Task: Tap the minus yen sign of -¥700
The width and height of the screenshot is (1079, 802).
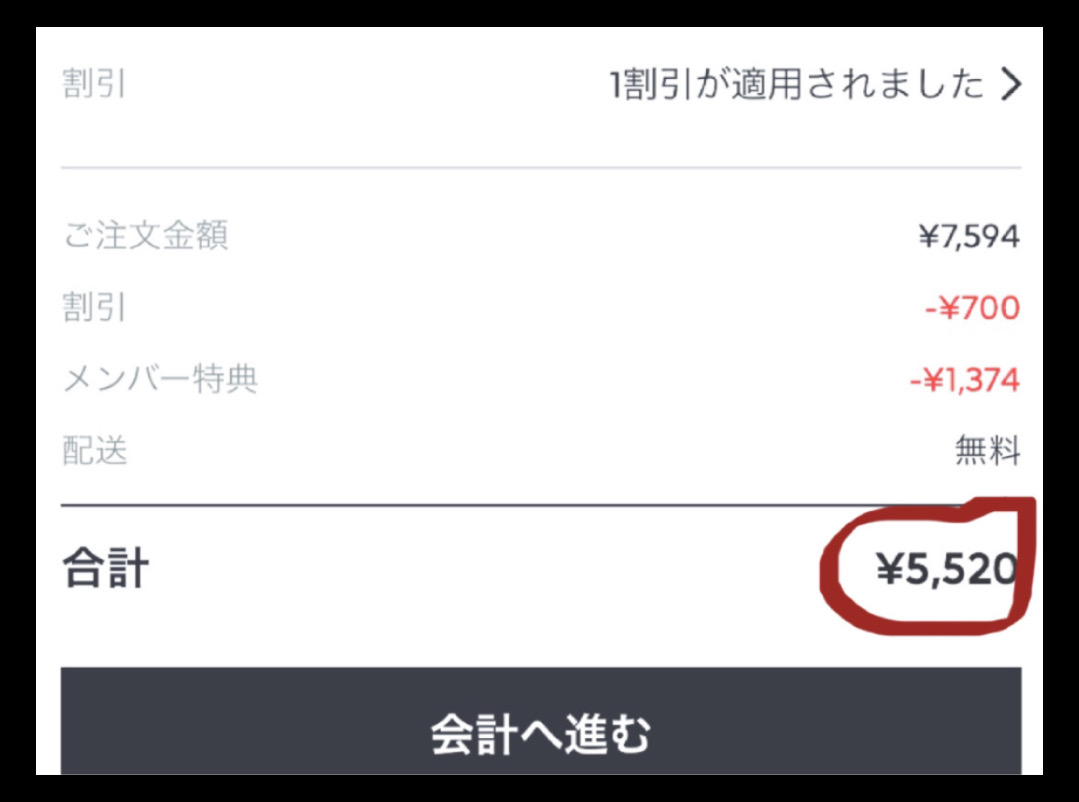Action: [x=942, y=308]
